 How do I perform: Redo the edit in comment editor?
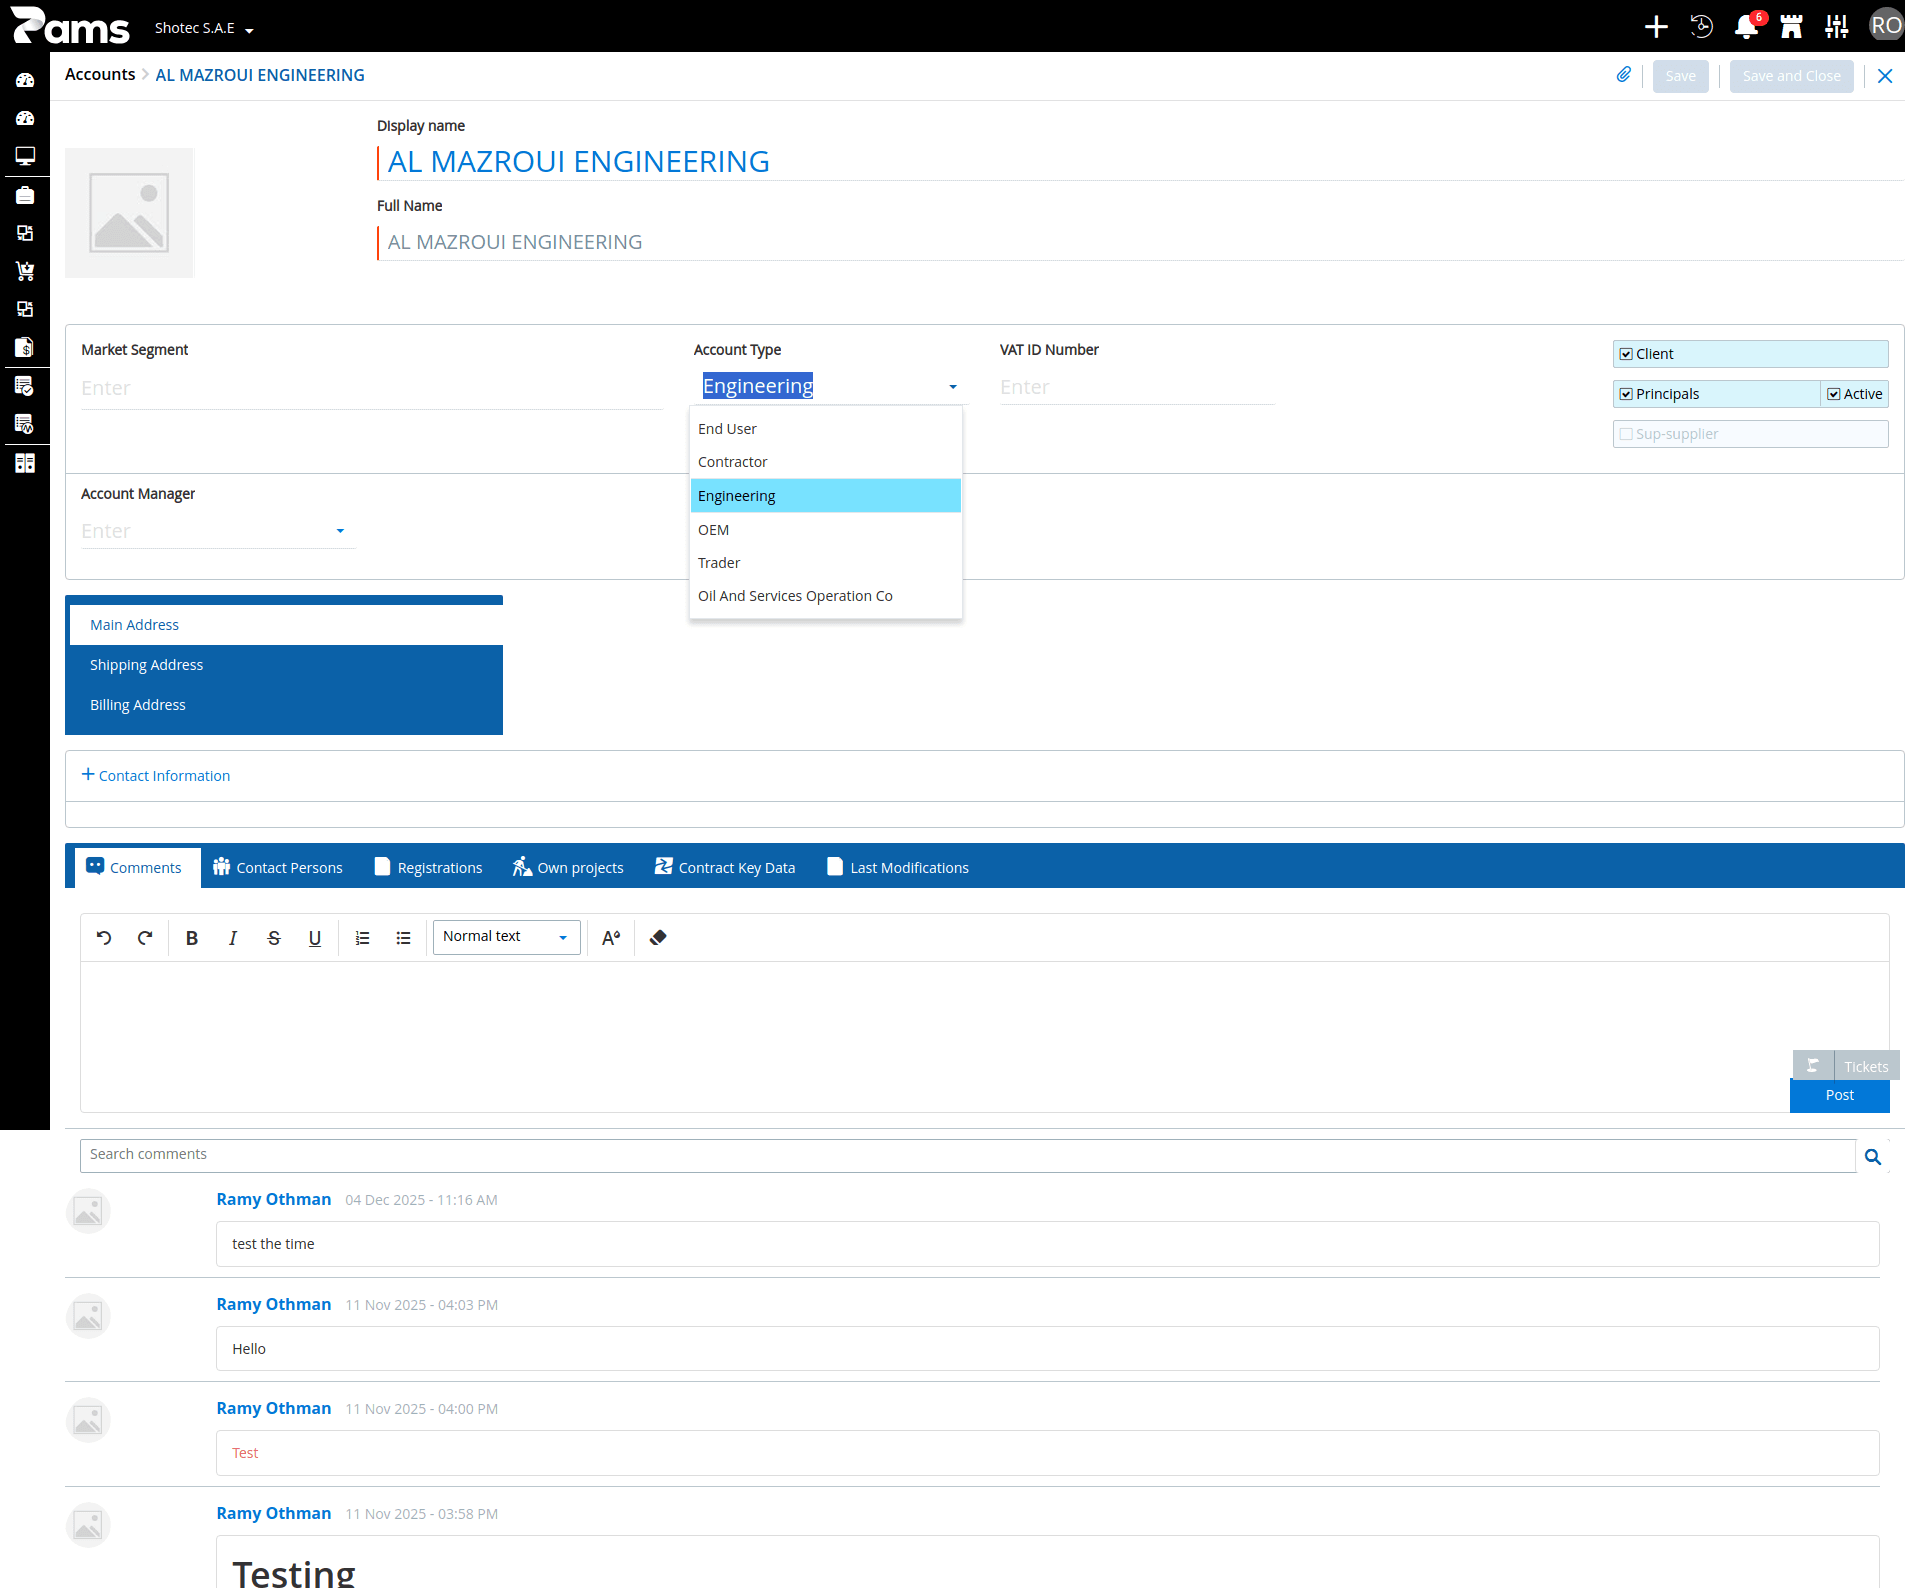click(145, 938)
